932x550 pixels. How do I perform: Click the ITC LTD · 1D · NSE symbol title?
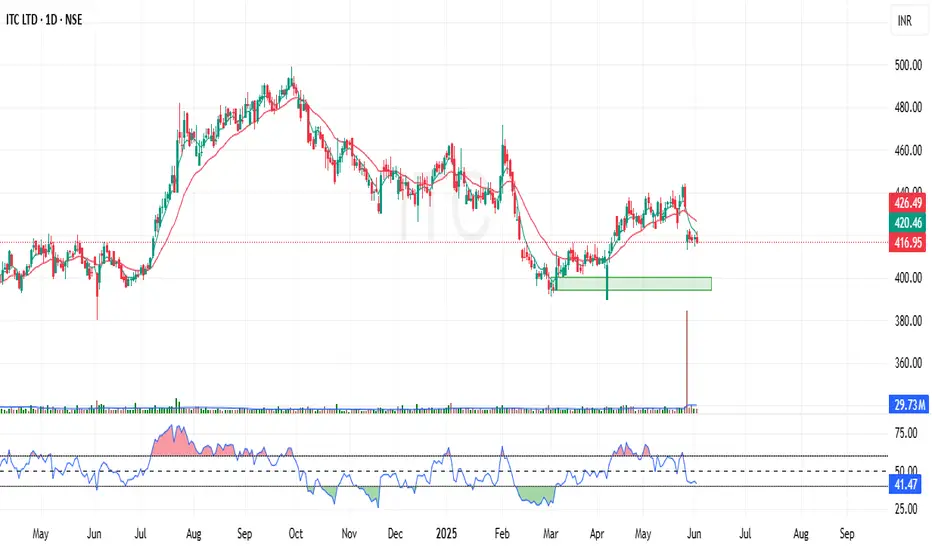(x=44, y=20)
